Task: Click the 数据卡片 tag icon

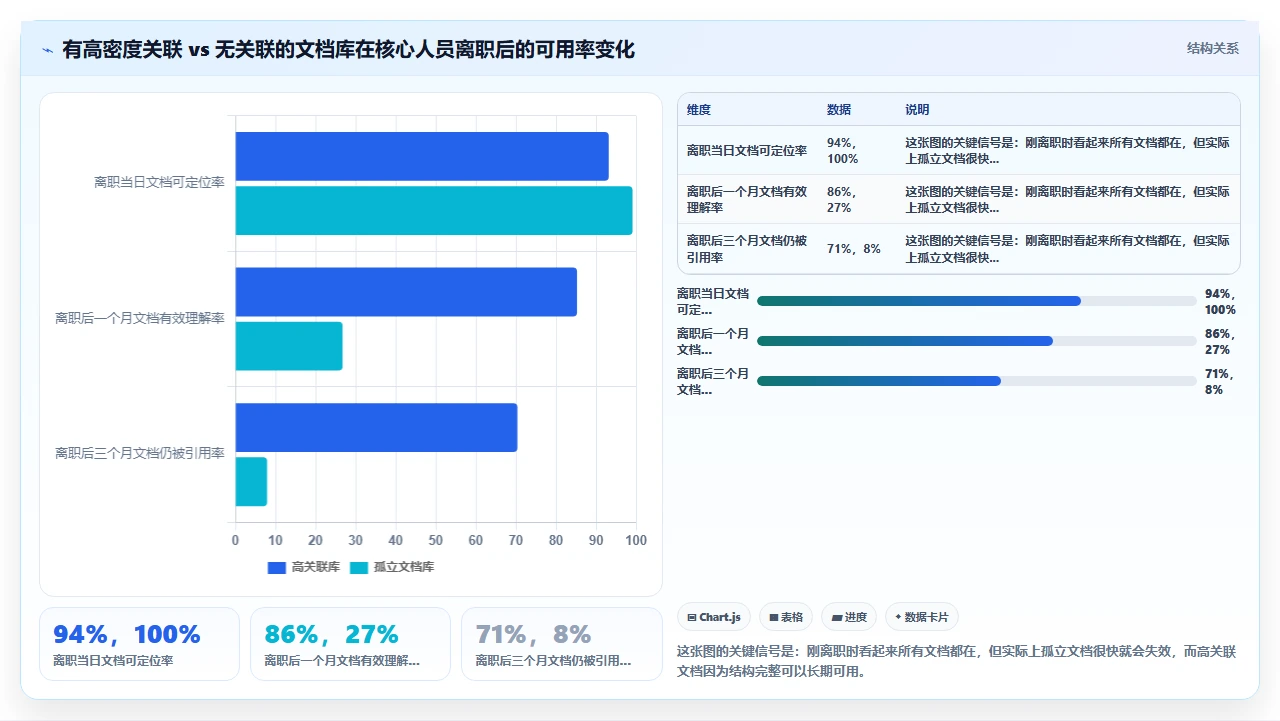Action: click(x=899, y=618)
